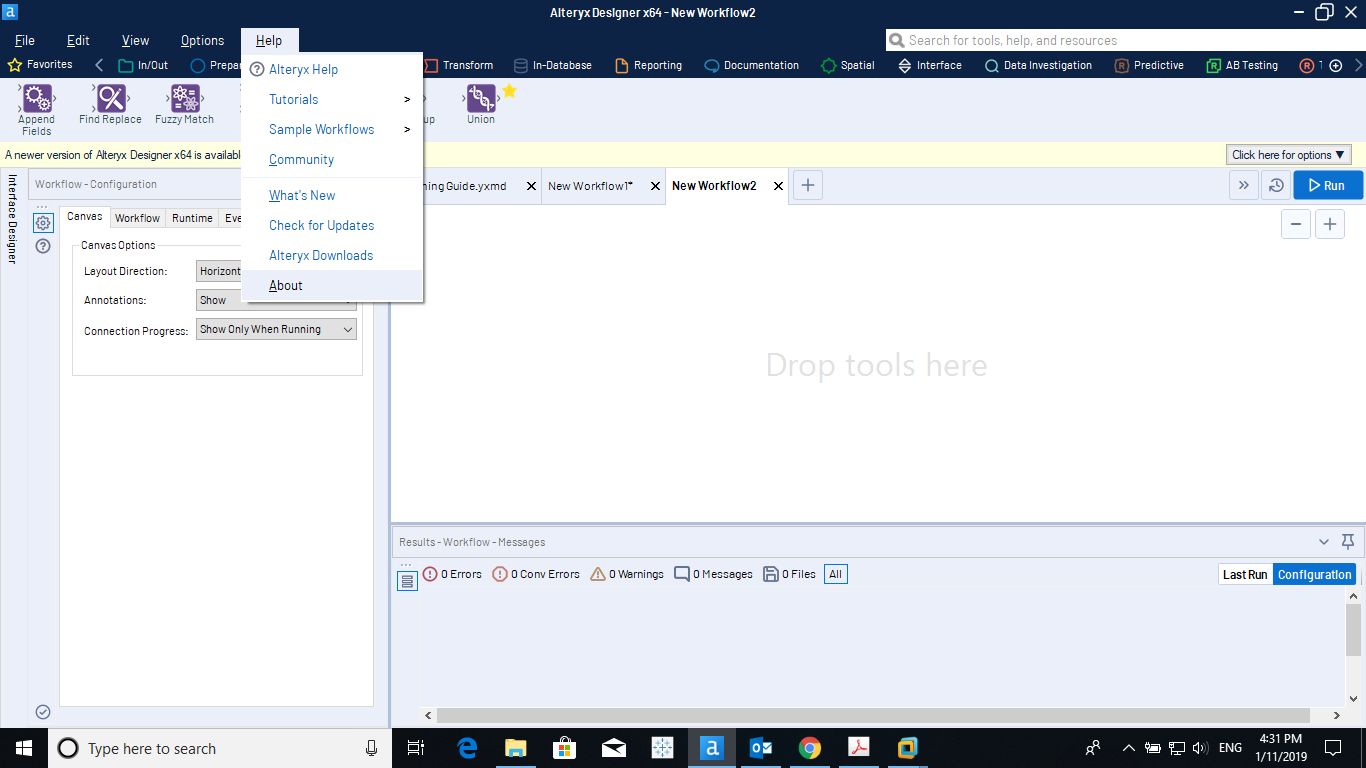1366x768 pixels.
Task: Open the Click here for options dropdown
Action: 1288,154
